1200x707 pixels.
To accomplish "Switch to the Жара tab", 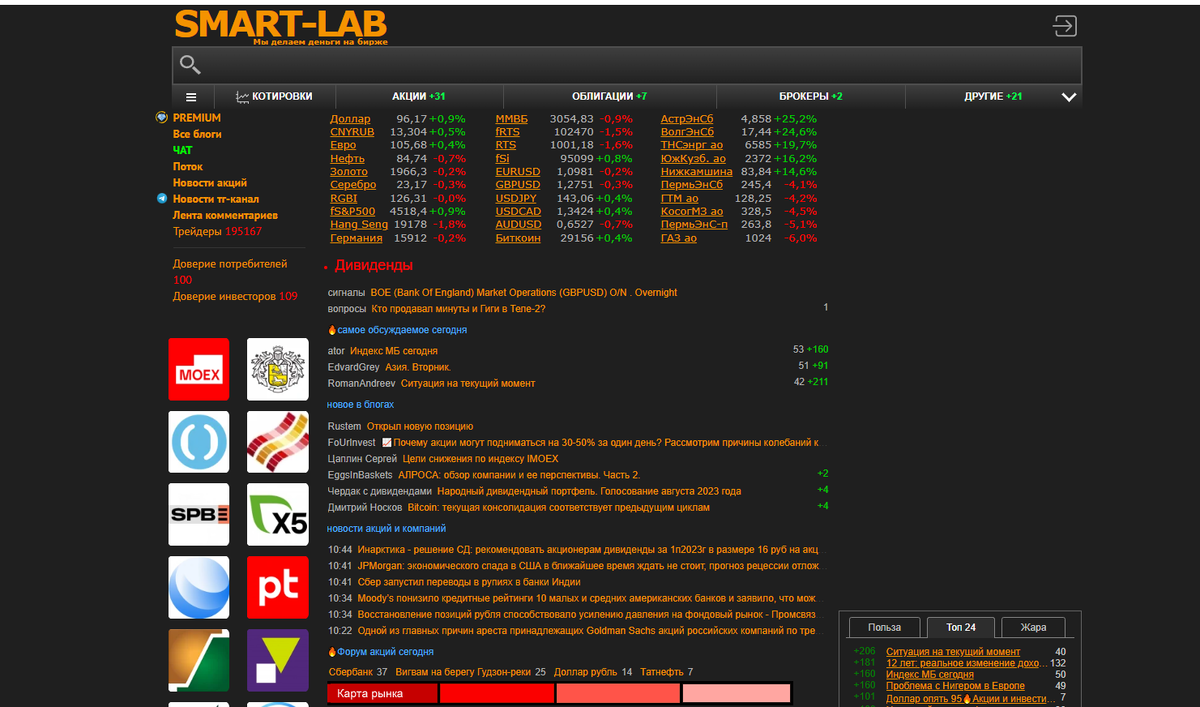I will coord(1033,627).
